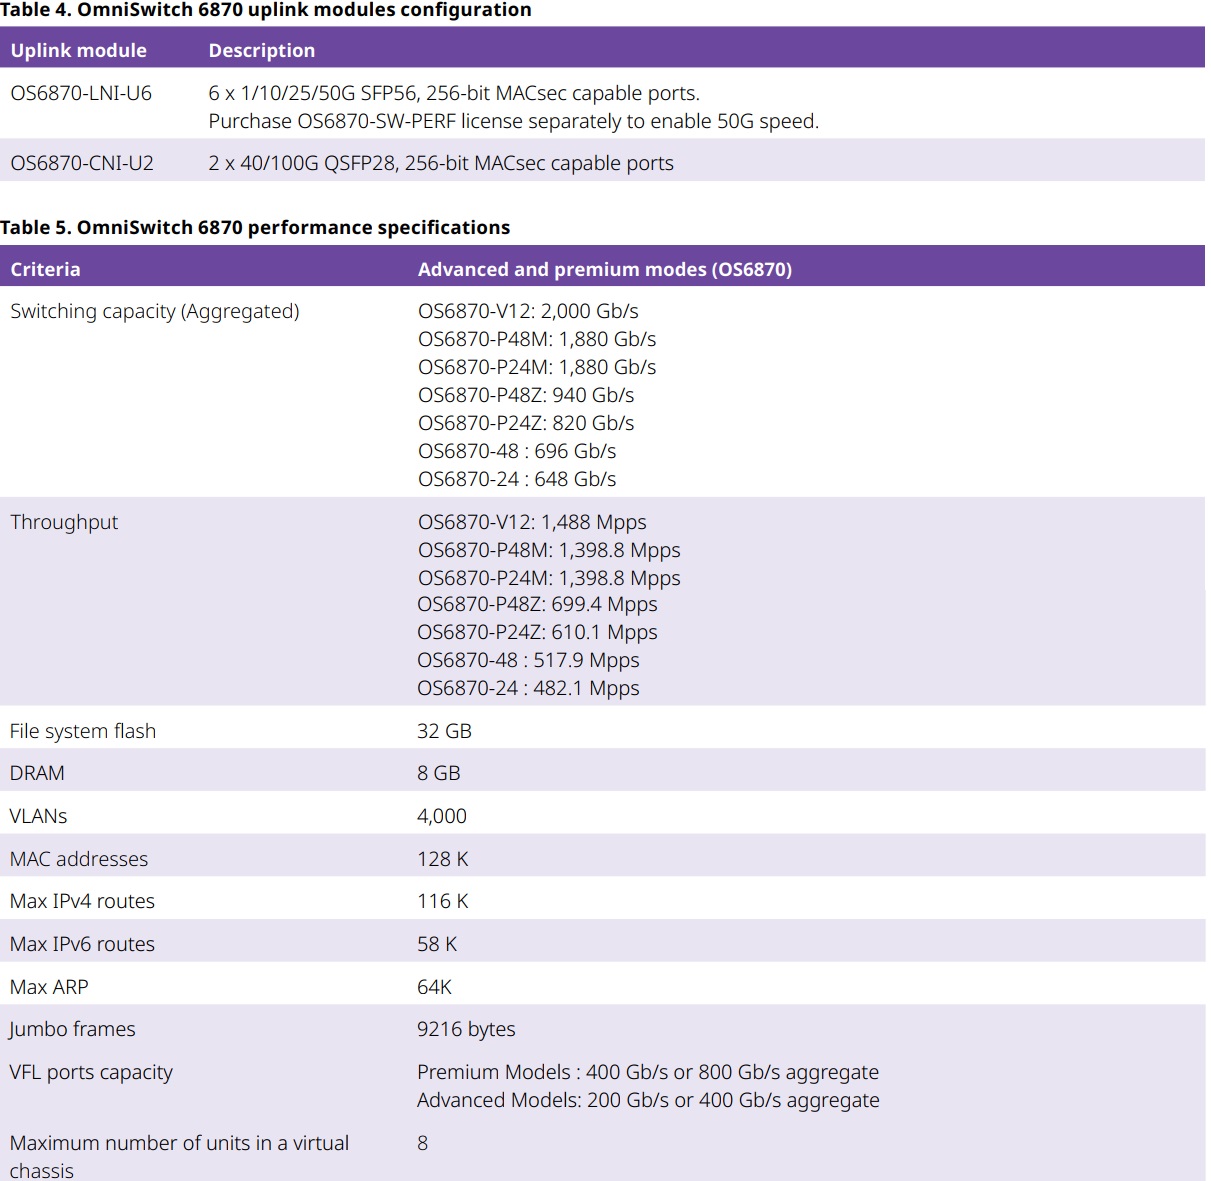
Task: Click the 'Advanced Models: 200 Gb/s' line
Action: (648, 1100)
